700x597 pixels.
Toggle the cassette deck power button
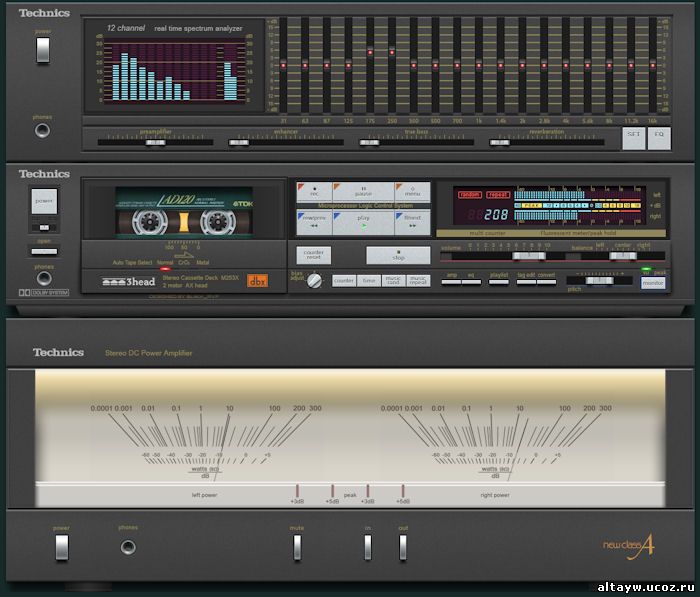44,201
